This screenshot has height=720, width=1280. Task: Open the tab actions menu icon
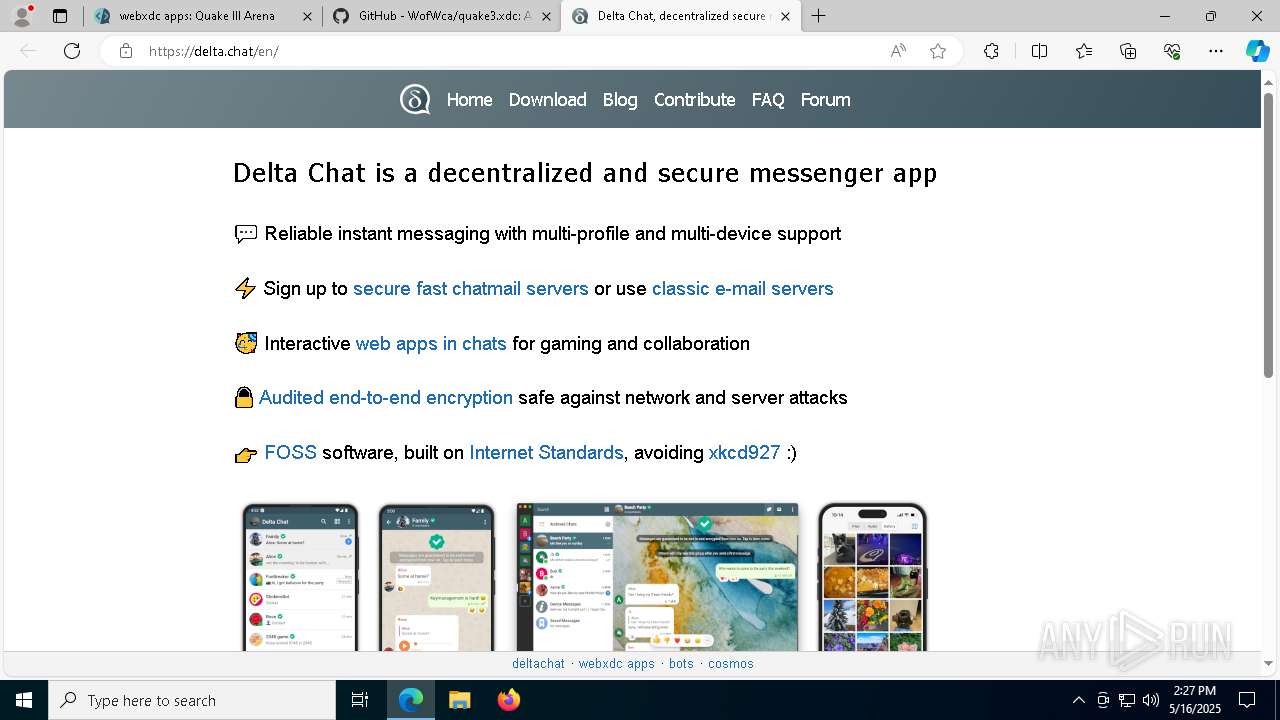pos(60,16)
